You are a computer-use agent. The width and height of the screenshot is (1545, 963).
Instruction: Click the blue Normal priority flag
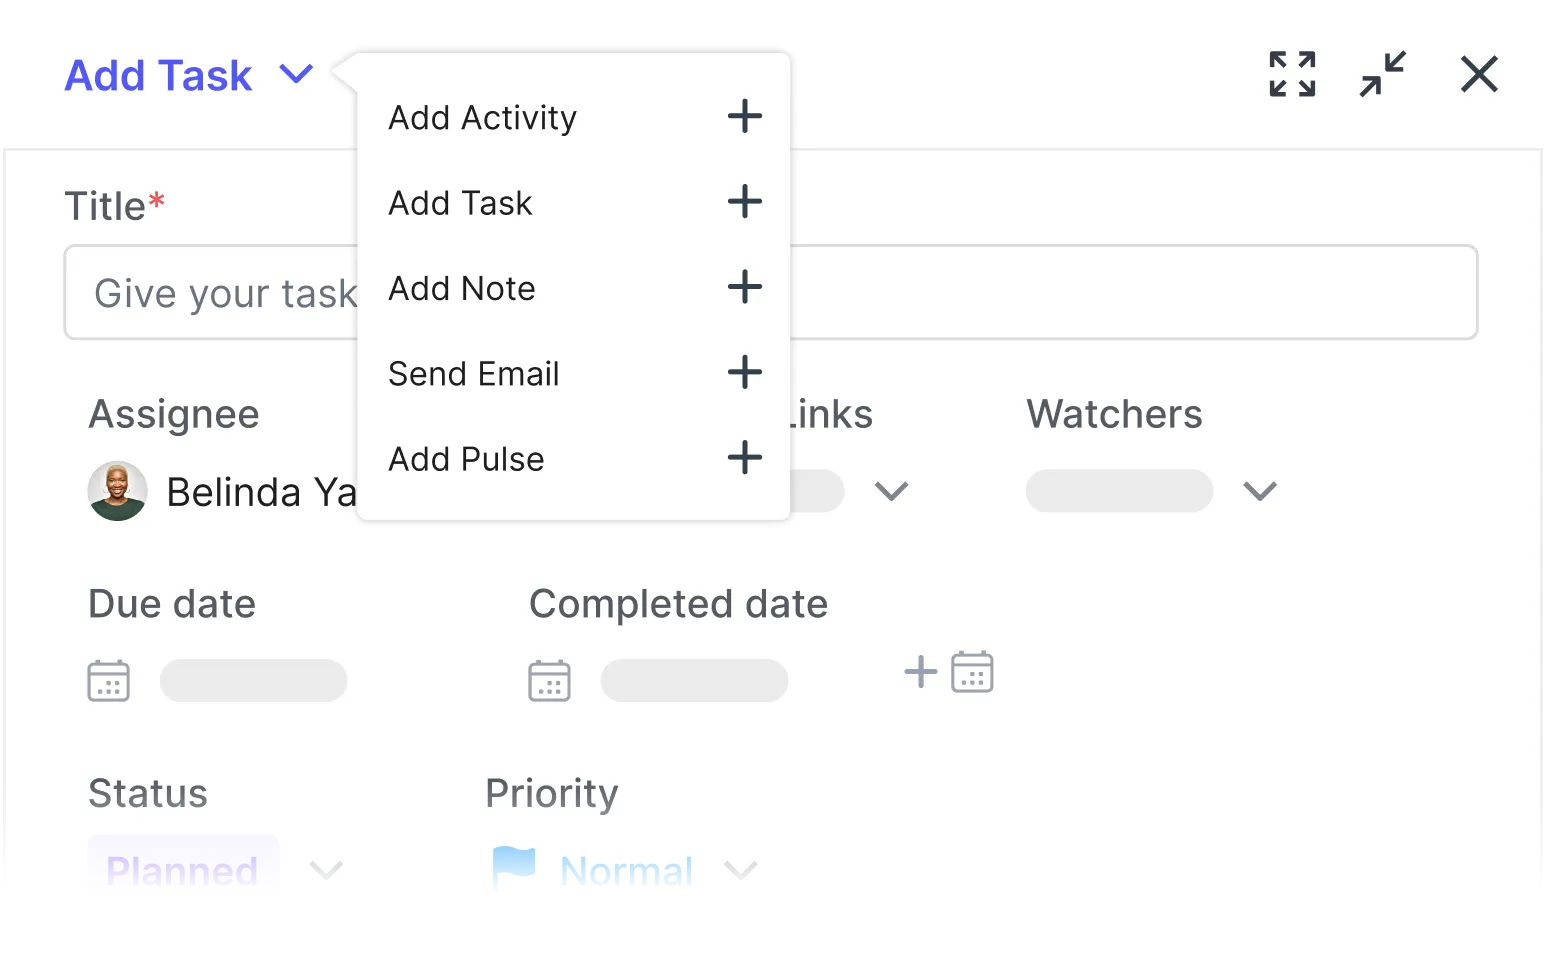point(514,867)
